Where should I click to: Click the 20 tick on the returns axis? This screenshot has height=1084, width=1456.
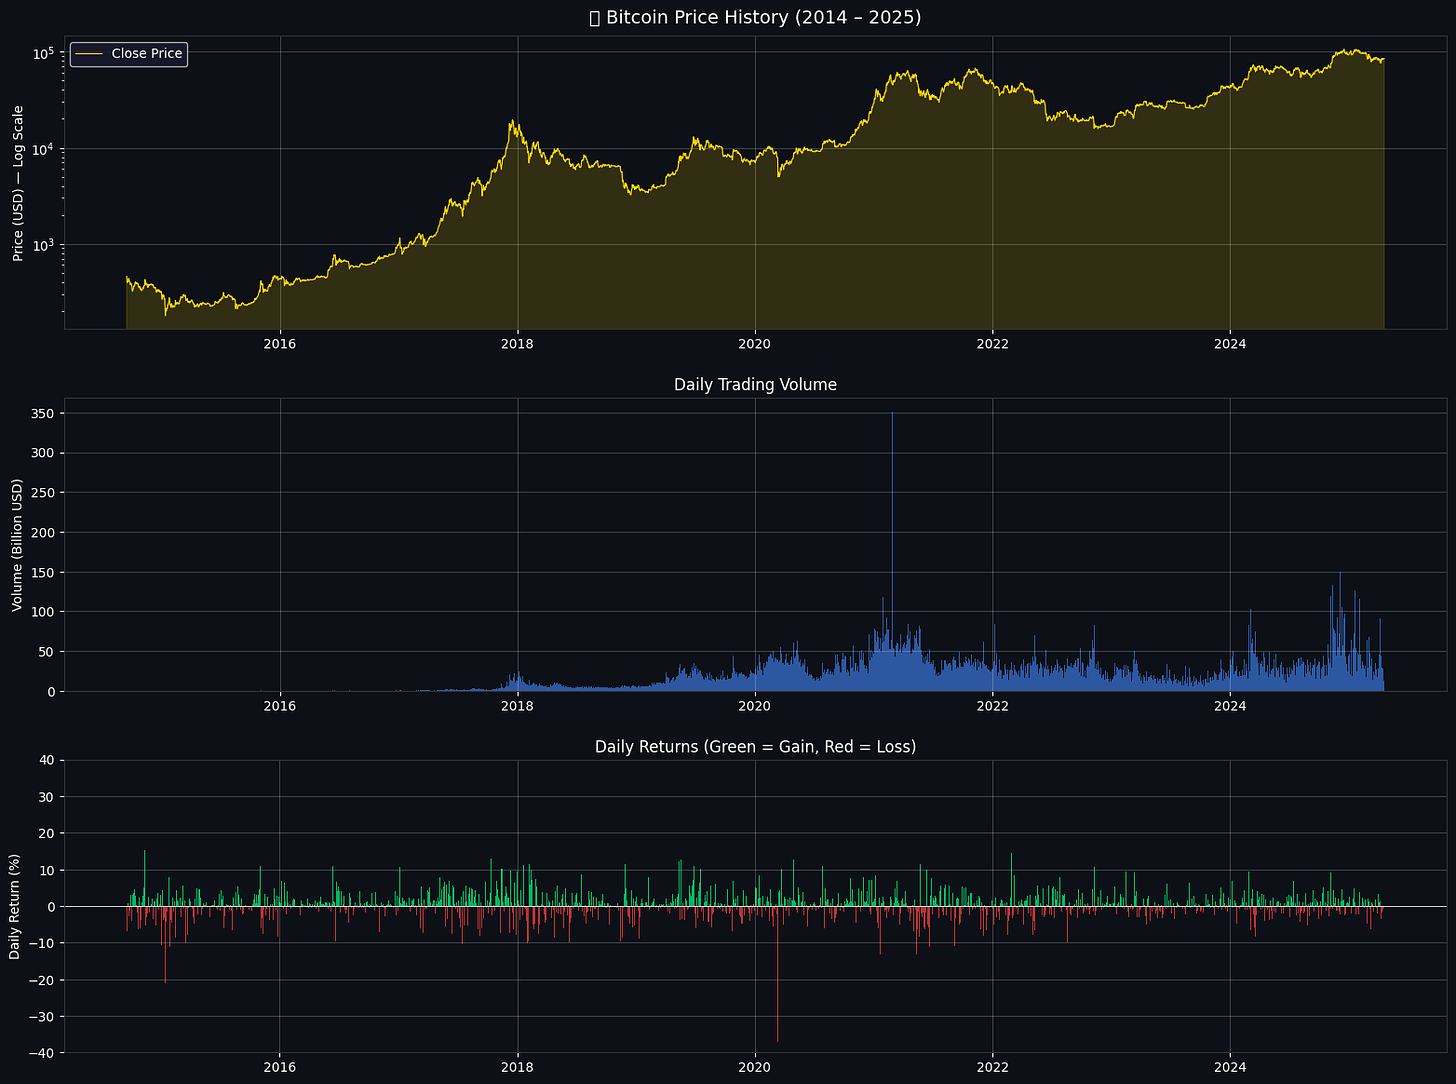[x=46, y=833]
